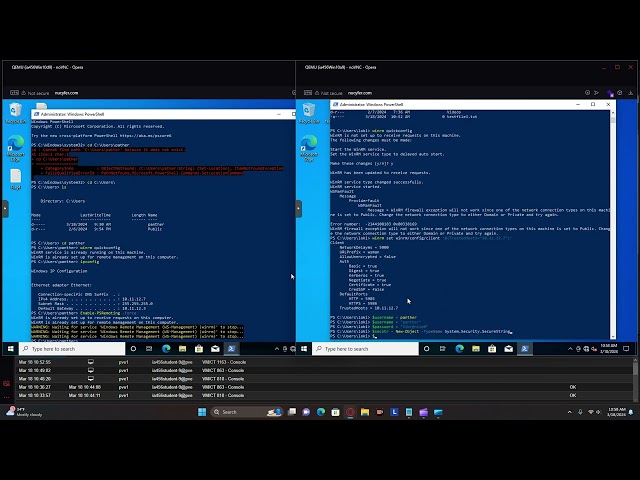Screen dimensions: 640x480
Task: Open Opera browser in host taskbar
Action: tap(350, 412)
